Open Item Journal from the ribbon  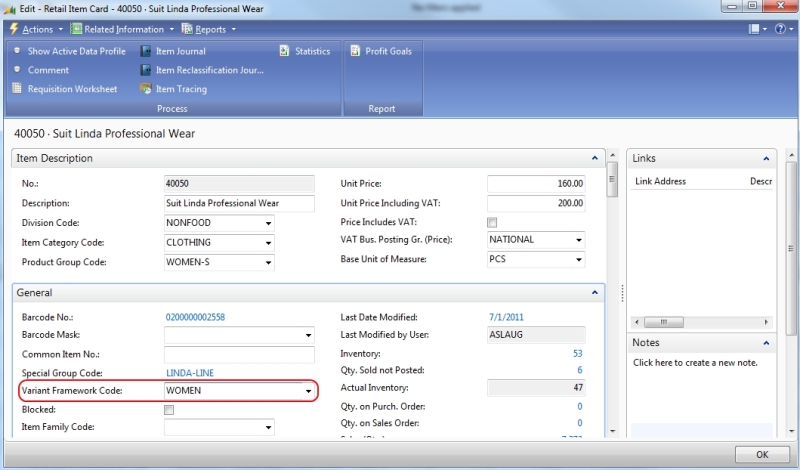(x=146, y=51)
